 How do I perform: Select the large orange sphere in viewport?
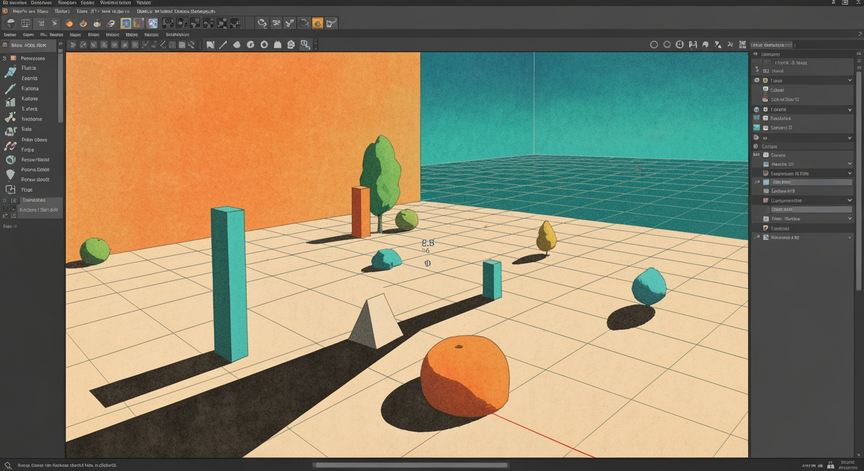(465, 375)
